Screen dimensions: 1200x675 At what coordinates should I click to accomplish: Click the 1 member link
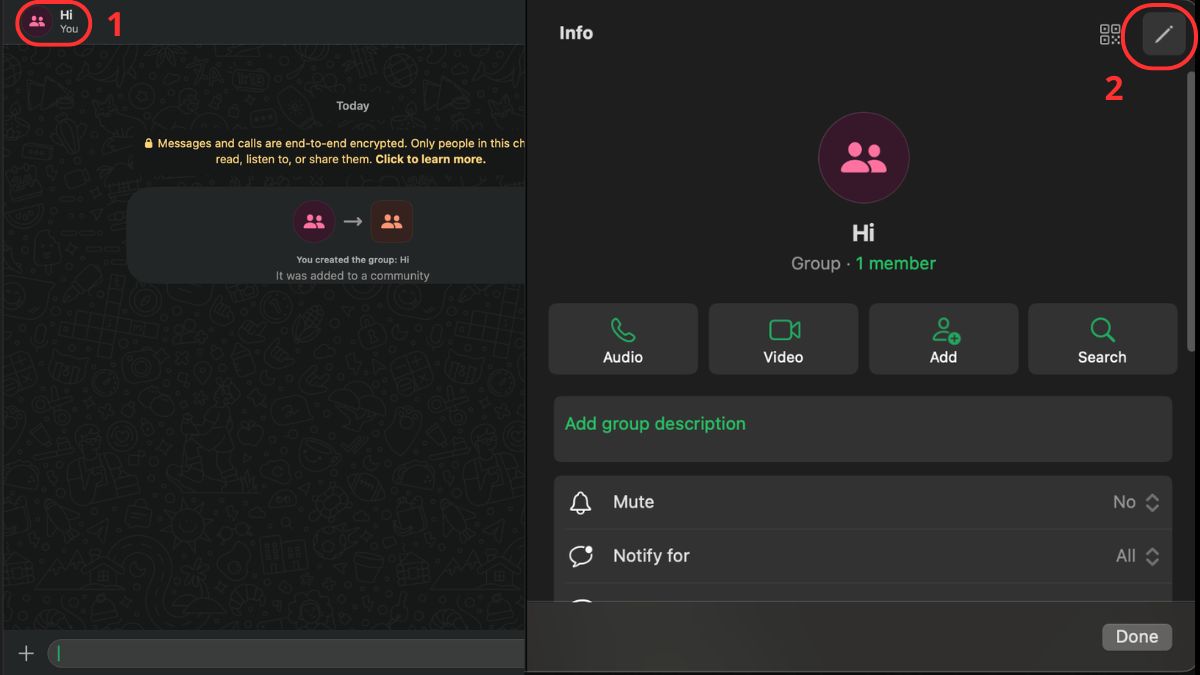(x=896, y=264)
